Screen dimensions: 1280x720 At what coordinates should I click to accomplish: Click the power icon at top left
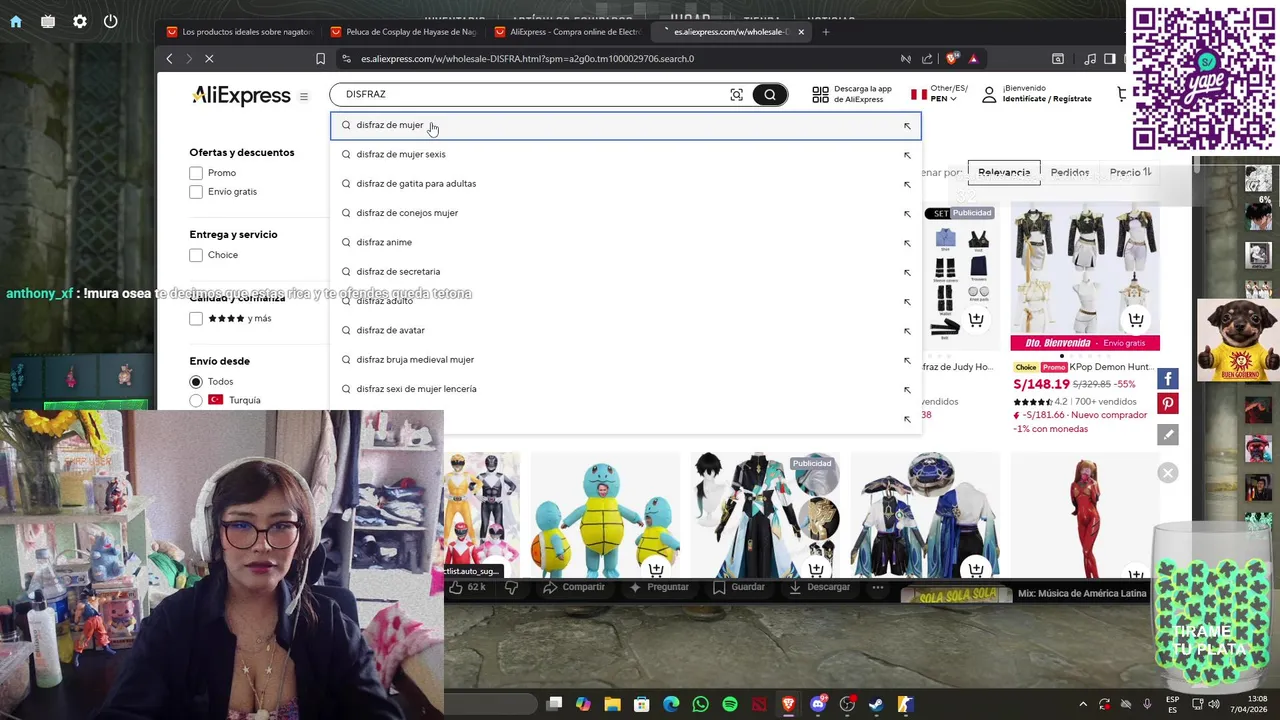[111, 21]
